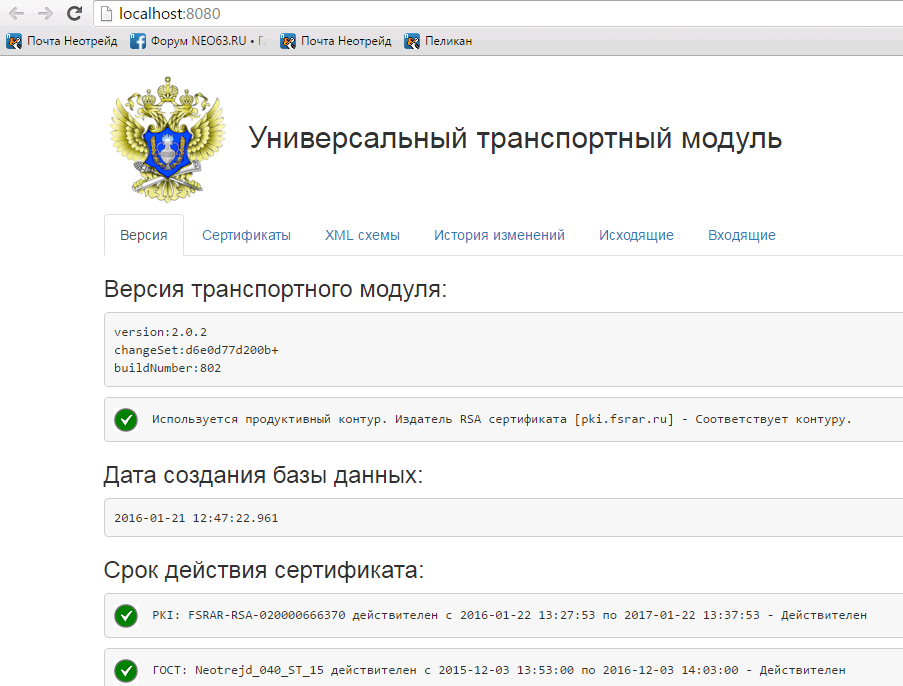Open the XML схемы tab
Image resolution: width=903 pixels, height=686 pixels.
point(362,235)
